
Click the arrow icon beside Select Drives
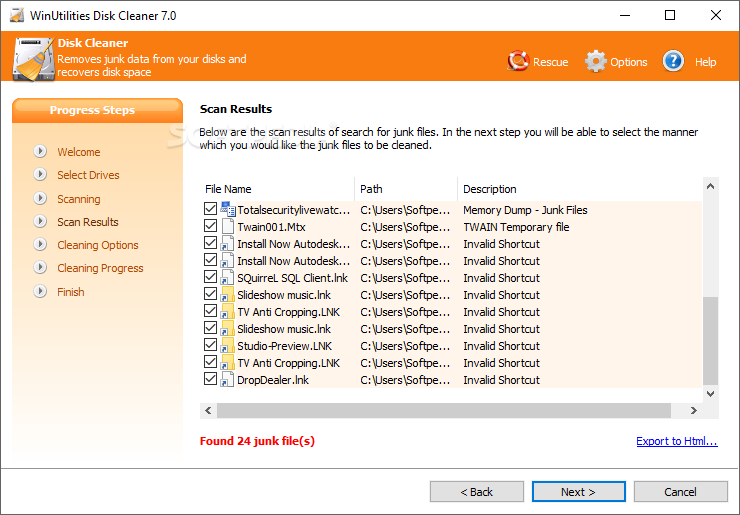click(40, 174)
